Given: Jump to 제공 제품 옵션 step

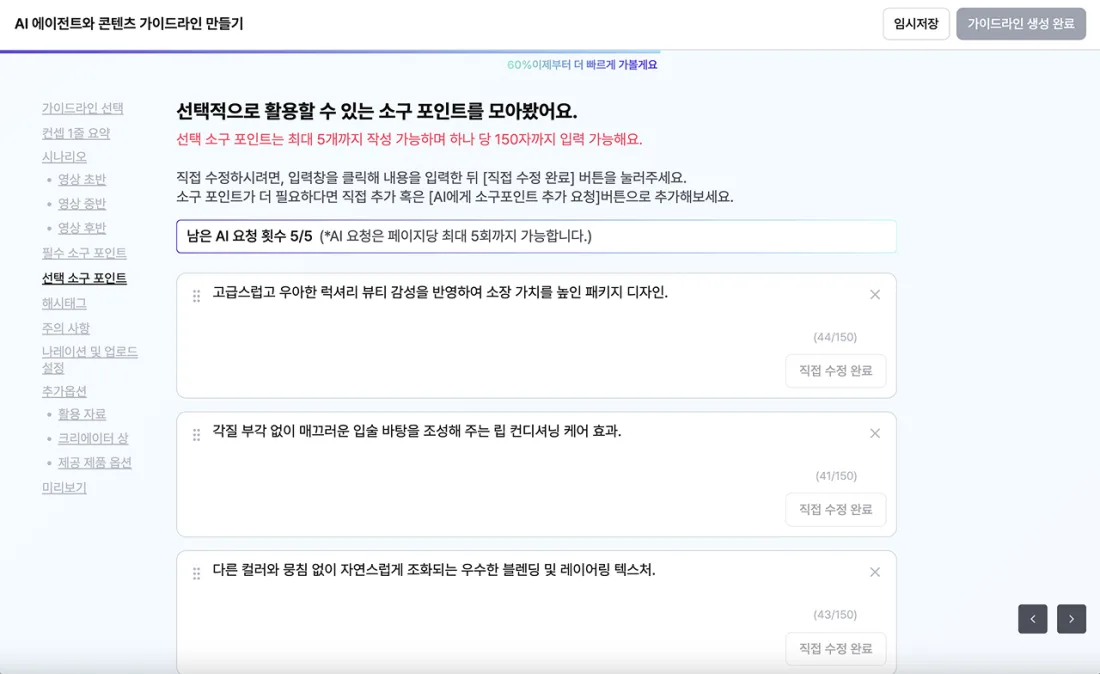Looking at the screenshot, I should tap(95, 463).
